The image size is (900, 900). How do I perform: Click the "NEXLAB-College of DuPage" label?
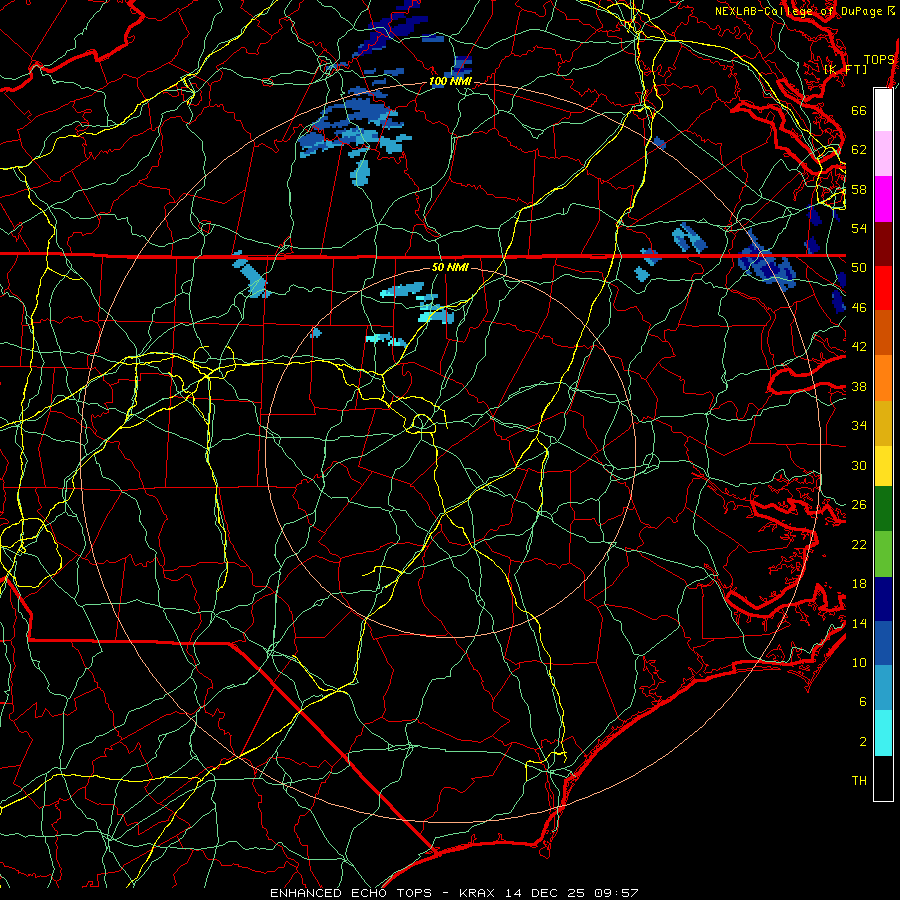pos(798,11)
